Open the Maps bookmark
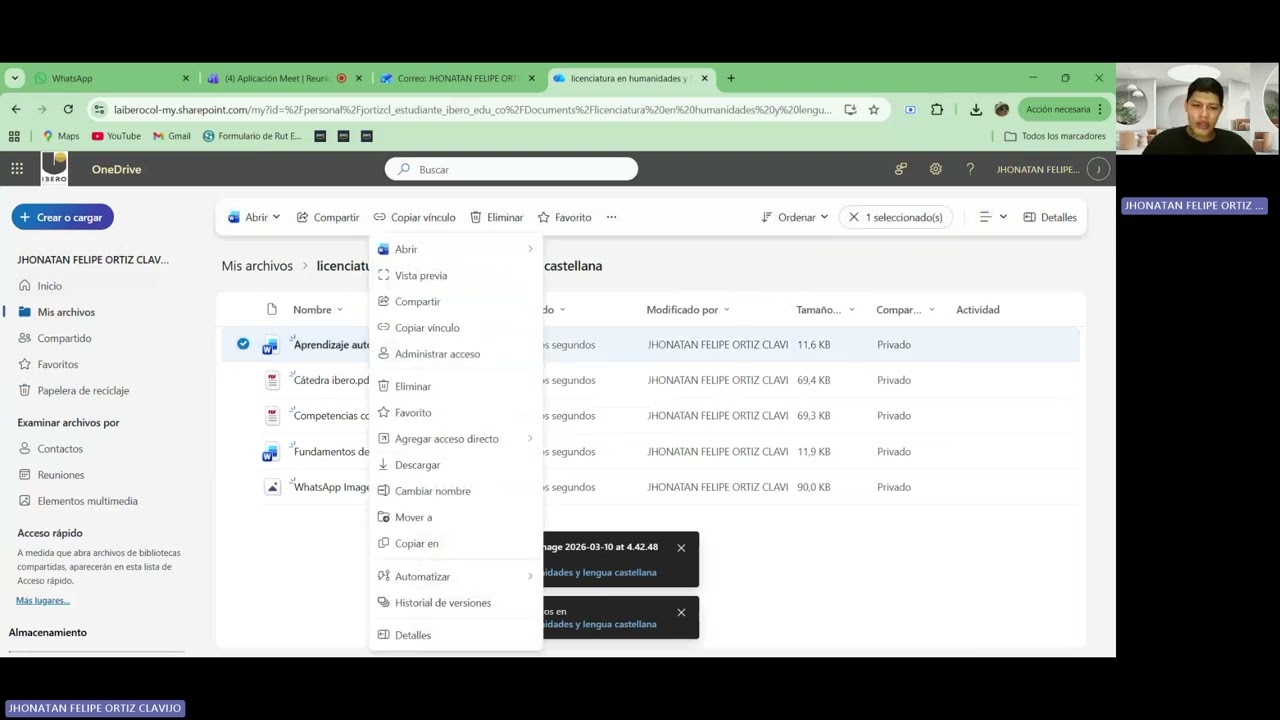Viewport: 1280px width, 720px height. [x=60, y=136]
